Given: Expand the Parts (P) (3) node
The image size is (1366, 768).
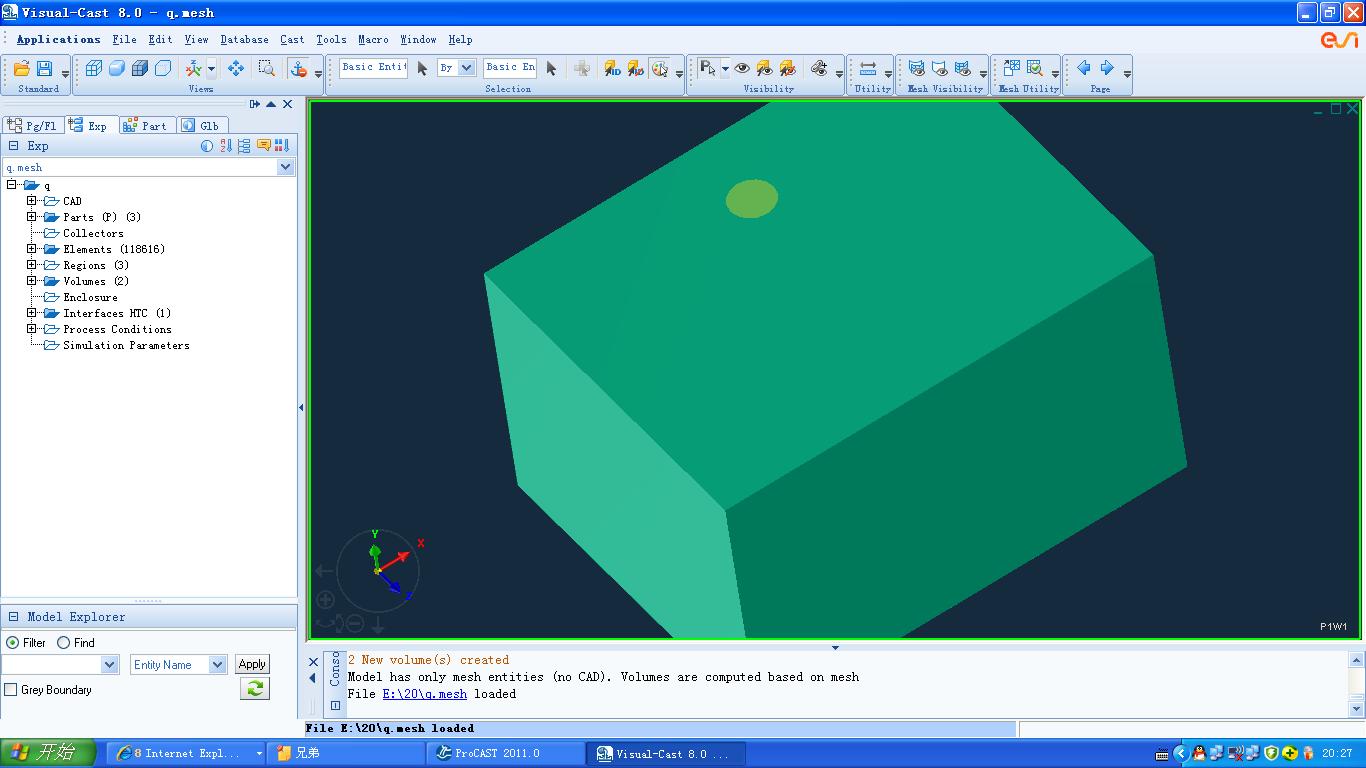Looking at the screenshot, I should point(32,217).
